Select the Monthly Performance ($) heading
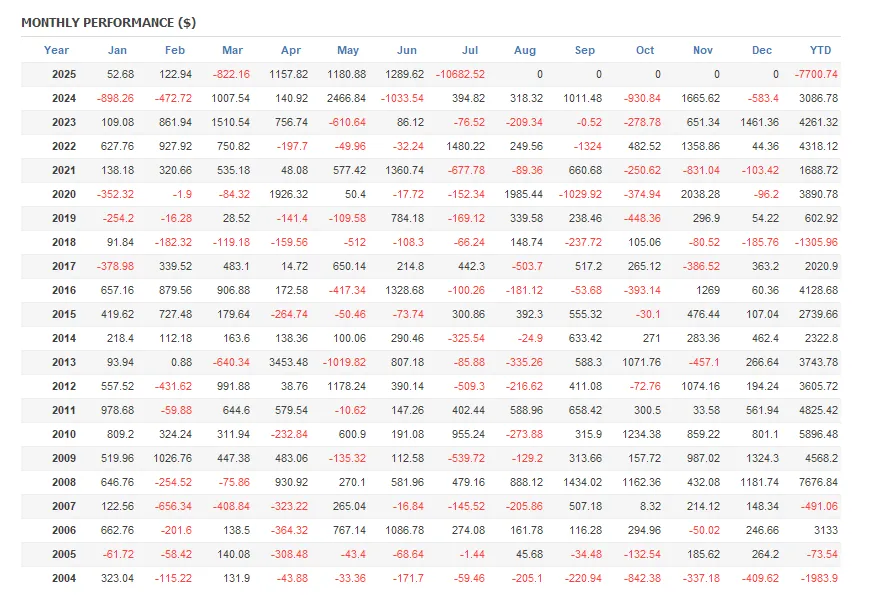878x595 pixels. pyautogui.click(x=109, y=23)
